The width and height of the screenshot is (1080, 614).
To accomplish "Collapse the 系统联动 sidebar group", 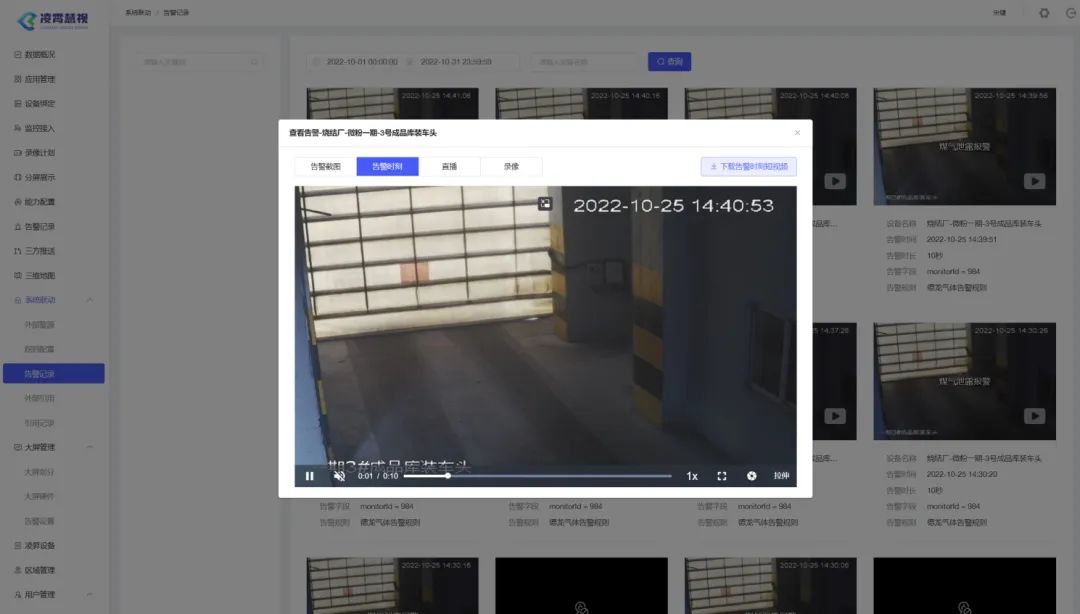I will (x=90, y=300).
